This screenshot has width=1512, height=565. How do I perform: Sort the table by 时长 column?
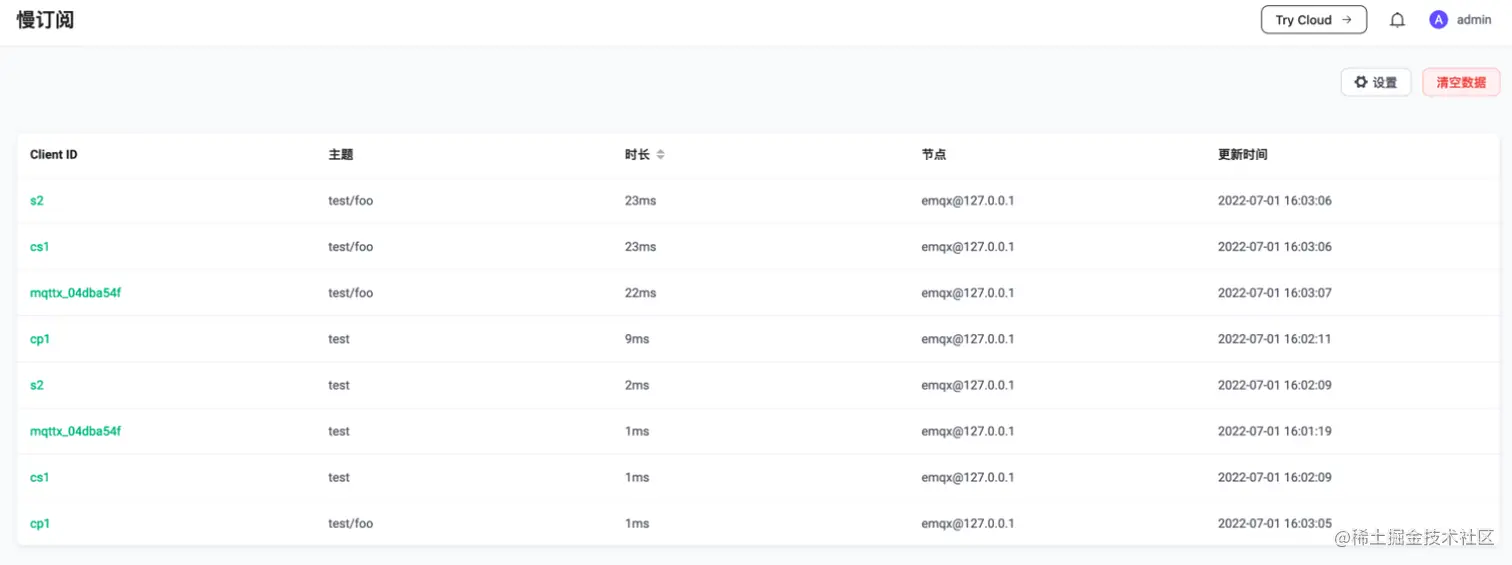(660, 155)
